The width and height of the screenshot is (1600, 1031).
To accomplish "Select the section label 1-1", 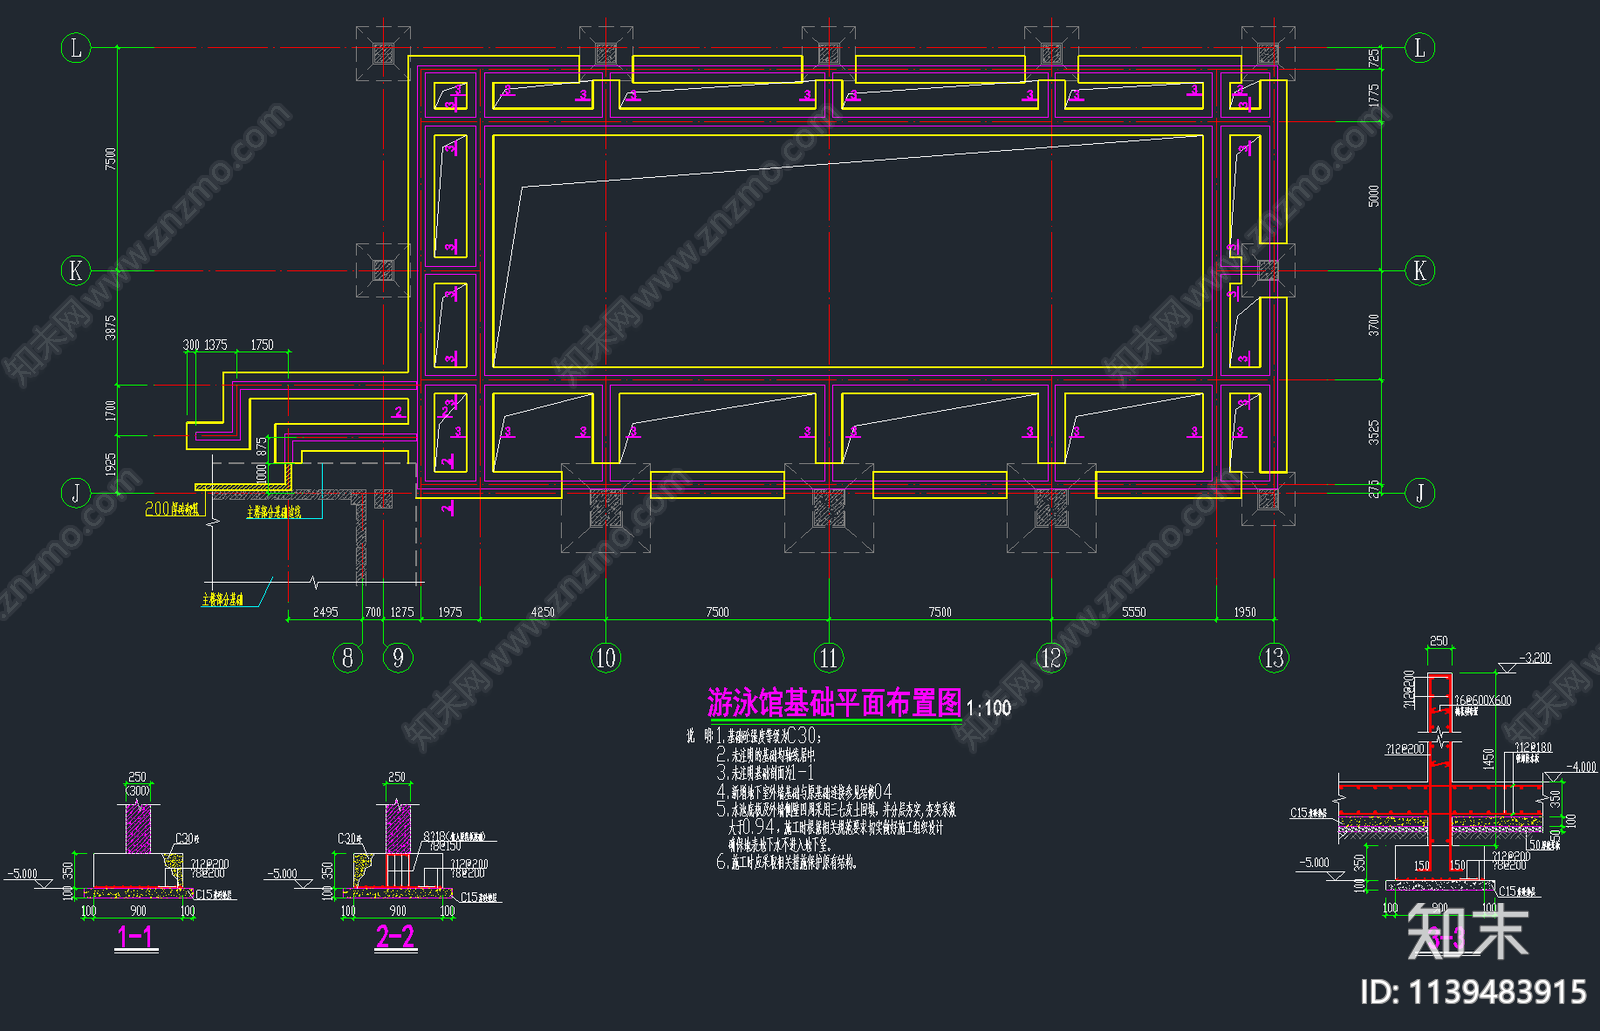I will coord(136,937).
